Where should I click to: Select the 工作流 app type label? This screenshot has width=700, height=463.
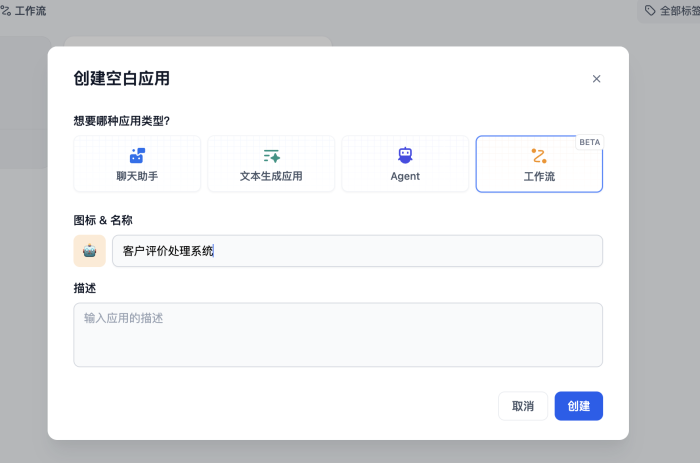point(539,176)
